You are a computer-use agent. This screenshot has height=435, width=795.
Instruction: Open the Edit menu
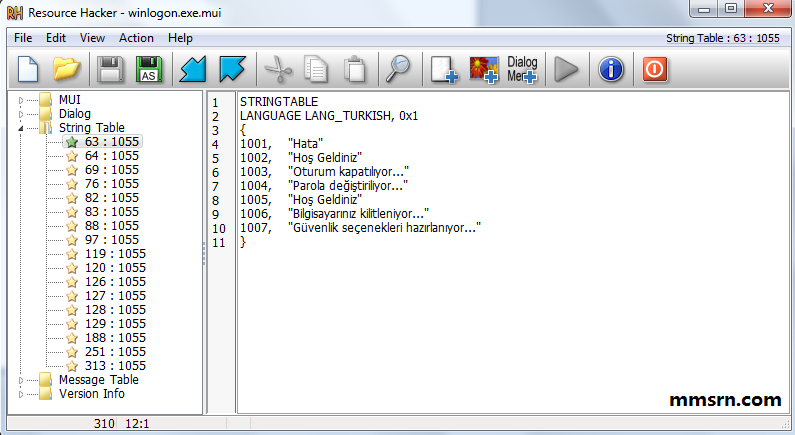click(x=56, y=38)
